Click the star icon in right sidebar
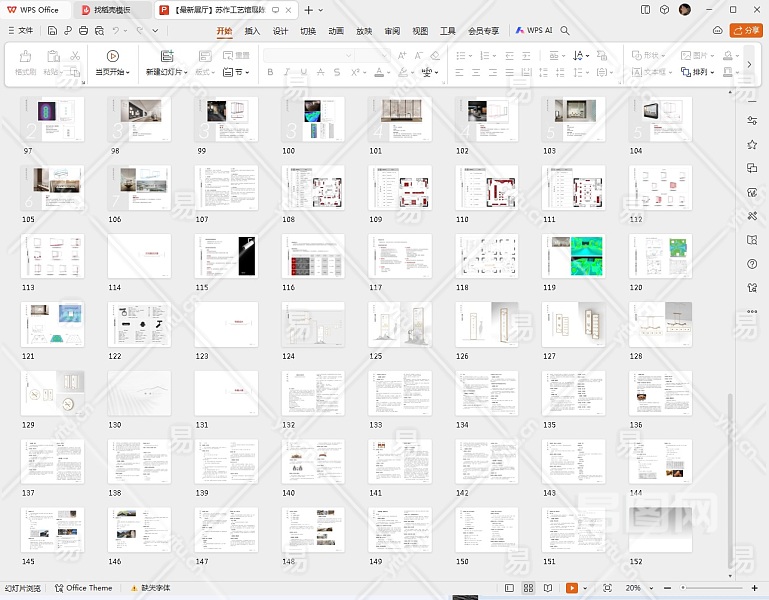The height and width of the screenshot is (600, 769). [752, 144]
